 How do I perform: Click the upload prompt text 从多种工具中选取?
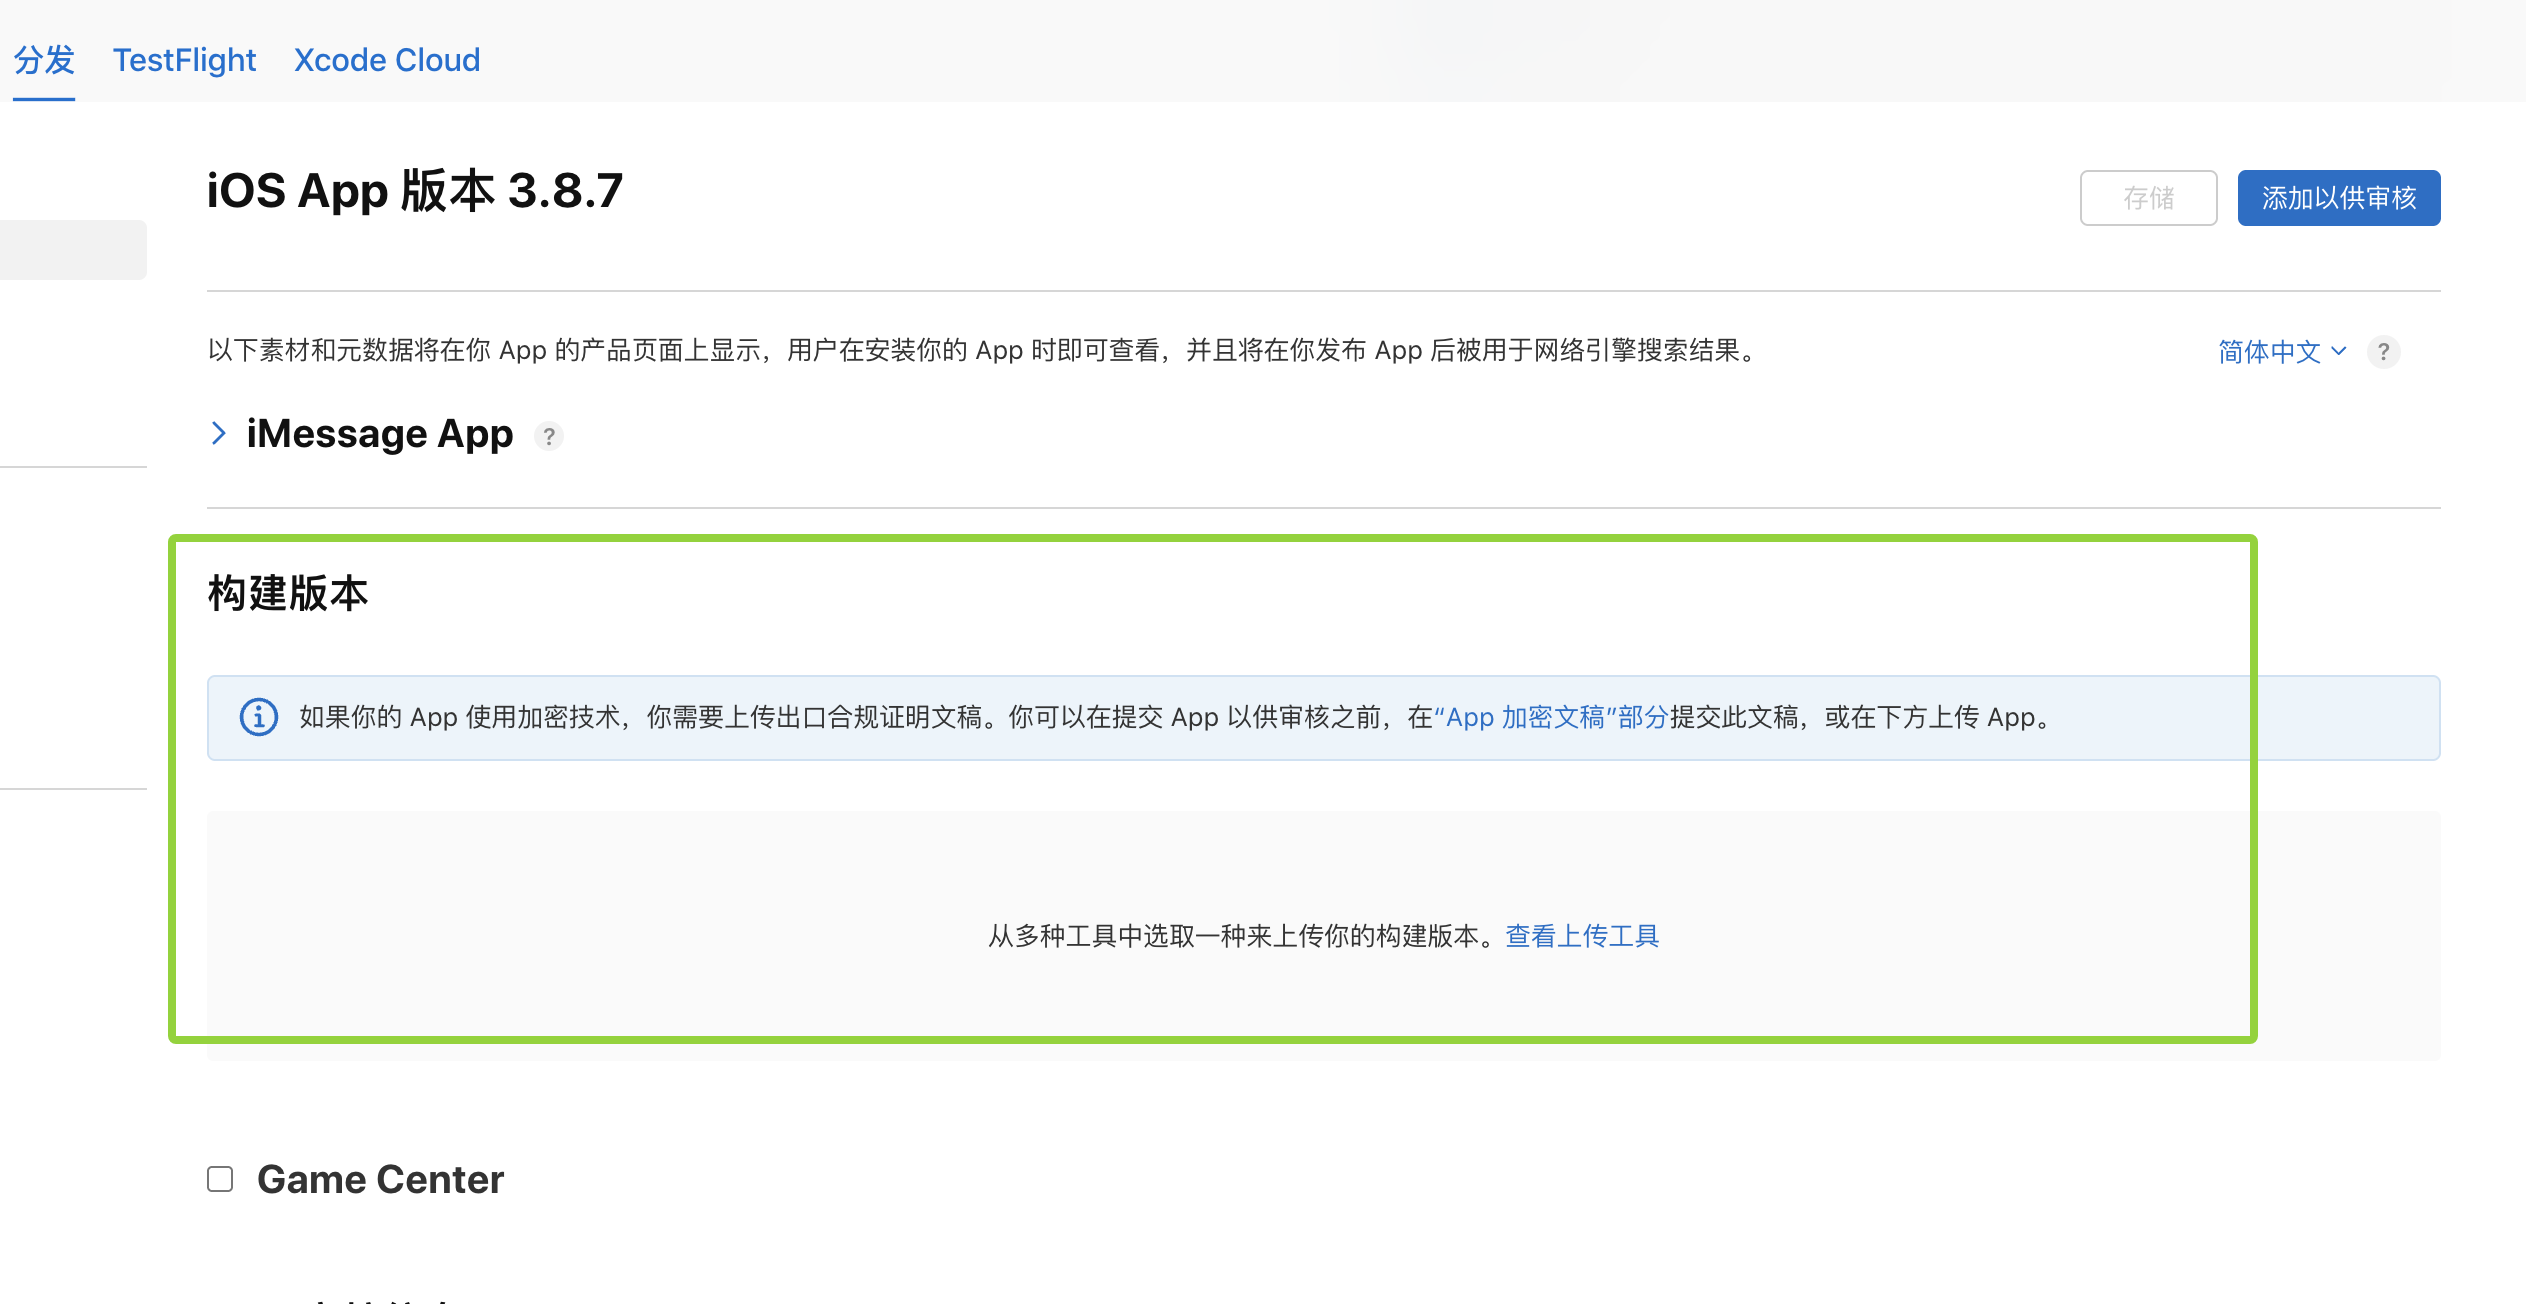pyautogui.click(x=1240, y=936)
